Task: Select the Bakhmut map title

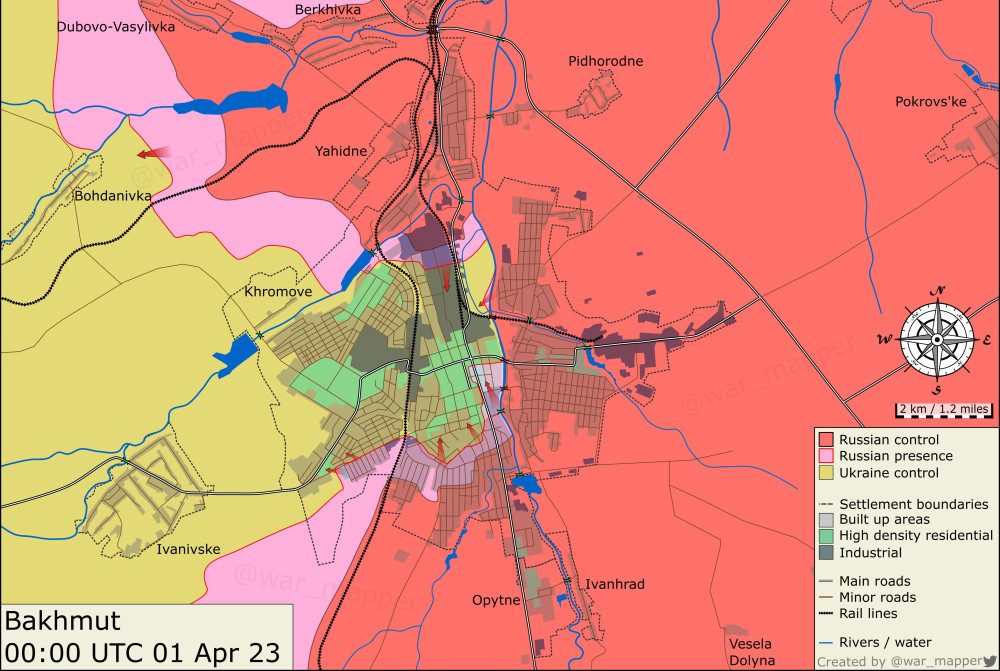Action: pyautogui.click(x=63, y=620)
